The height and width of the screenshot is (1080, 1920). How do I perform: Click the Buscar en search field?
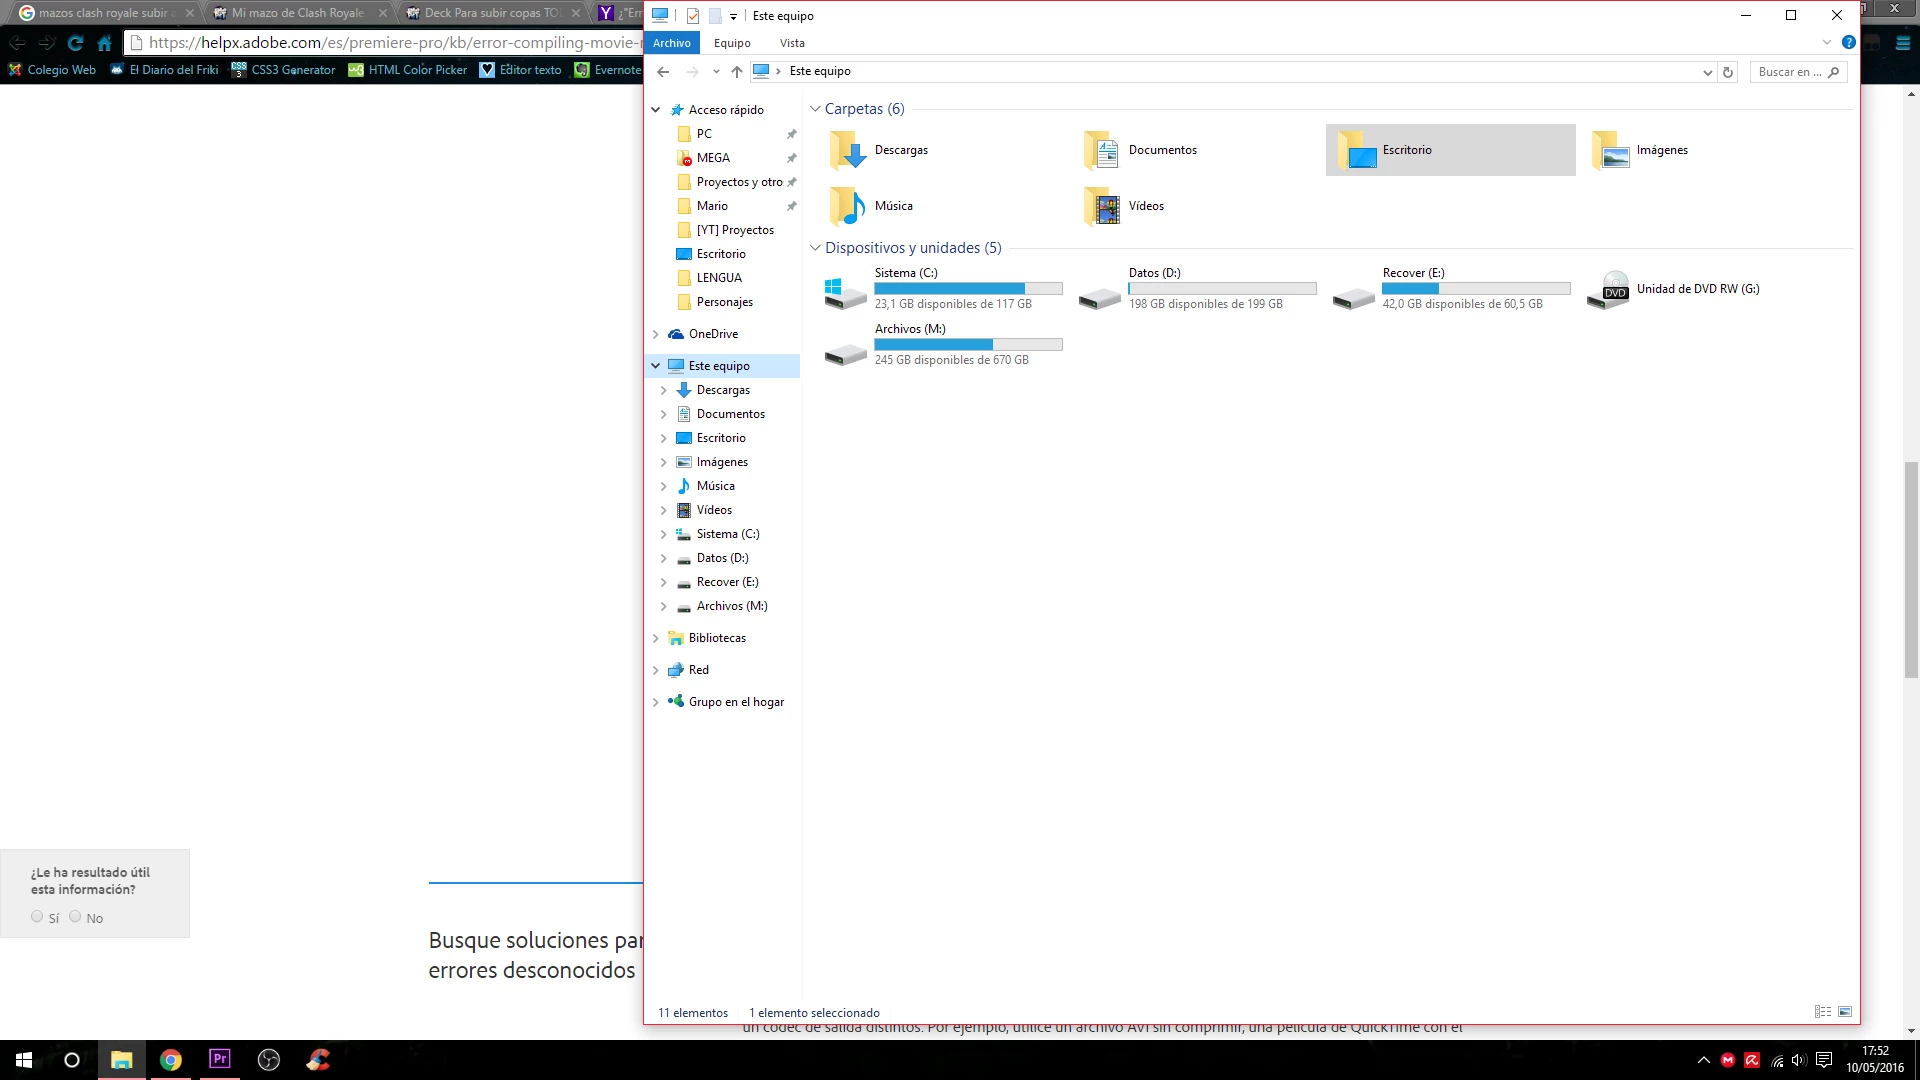1790,72
